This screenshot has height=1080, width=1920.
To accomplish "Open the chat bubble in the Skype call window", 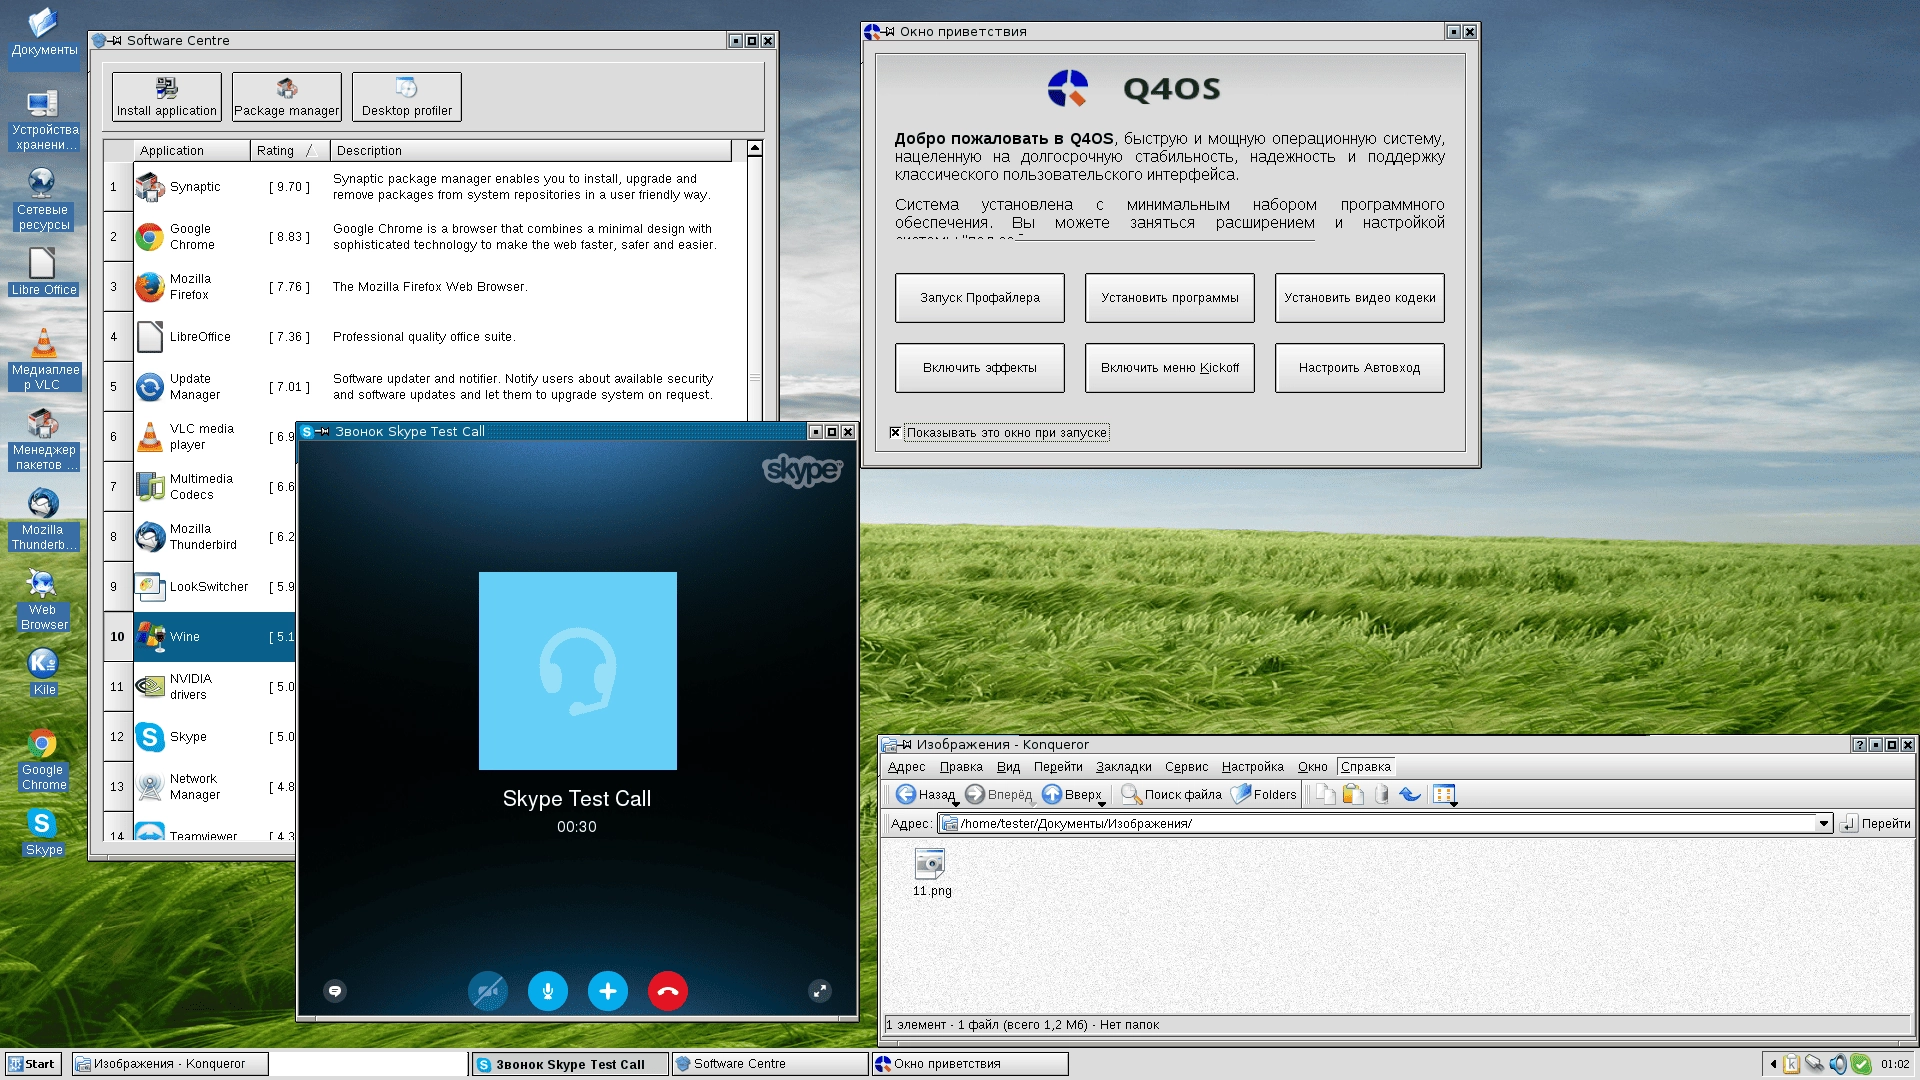I will click(335, 991).
